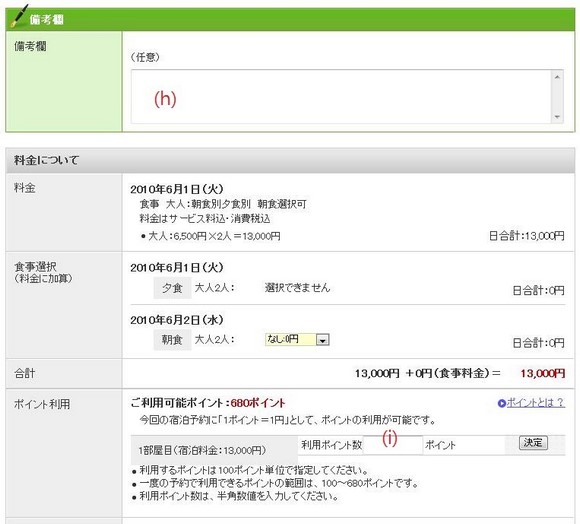Click the remarks textarea scrollbar track
The image size is (580, 524).
[557, 97]
